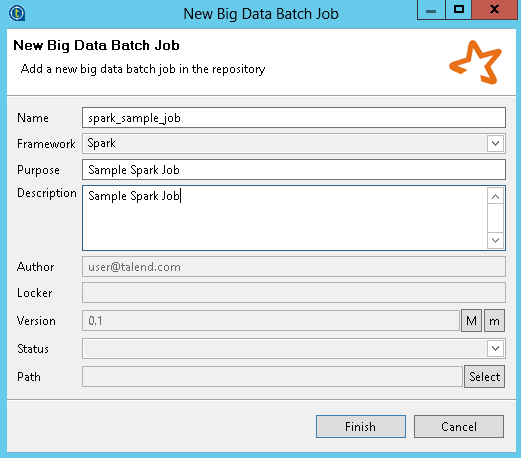The image size is (522, 458).
Task: Close the dialog with the X button
Action: pyautogui.click(x=495, y=10)
